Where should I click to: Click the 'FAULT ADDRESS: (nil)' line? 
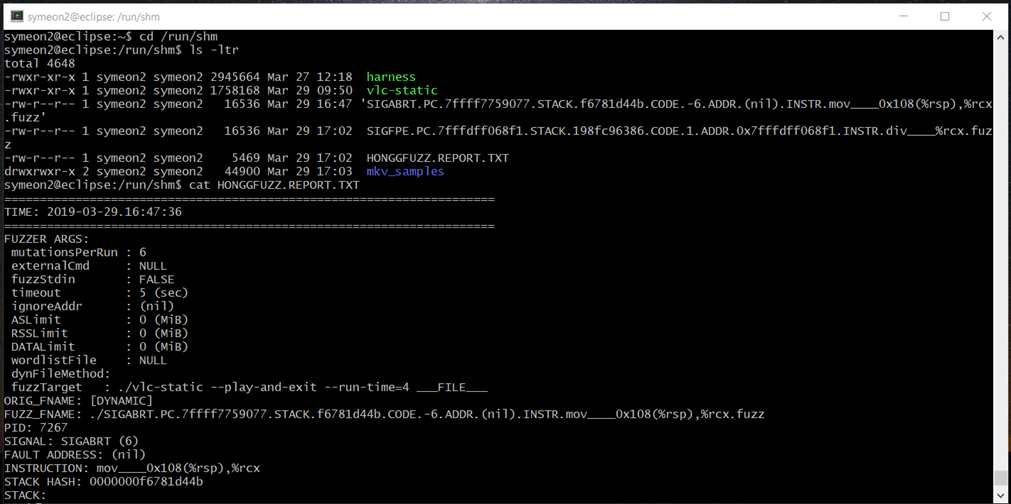[x=75, y=456]
